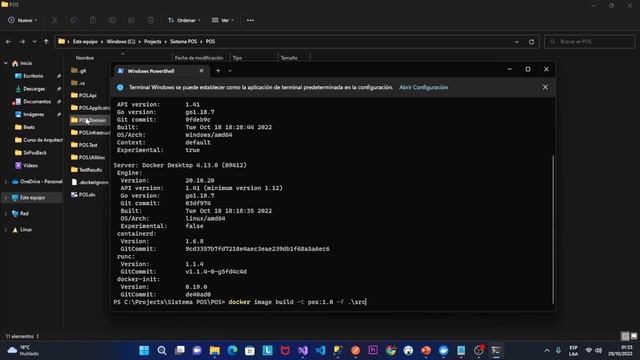
Task: Expand the Red network node
Action: click(x=6, y=213)
